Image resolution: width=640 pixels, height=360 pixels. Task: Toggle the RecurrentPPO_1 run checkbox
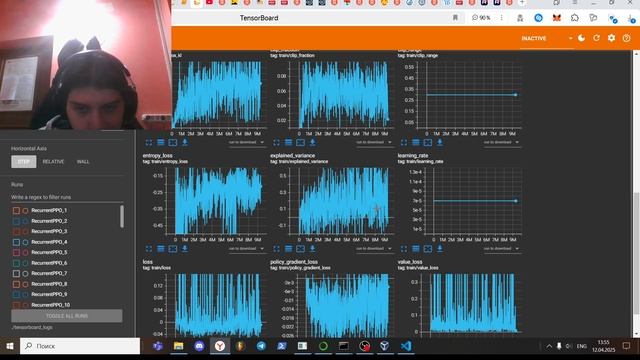16,211
